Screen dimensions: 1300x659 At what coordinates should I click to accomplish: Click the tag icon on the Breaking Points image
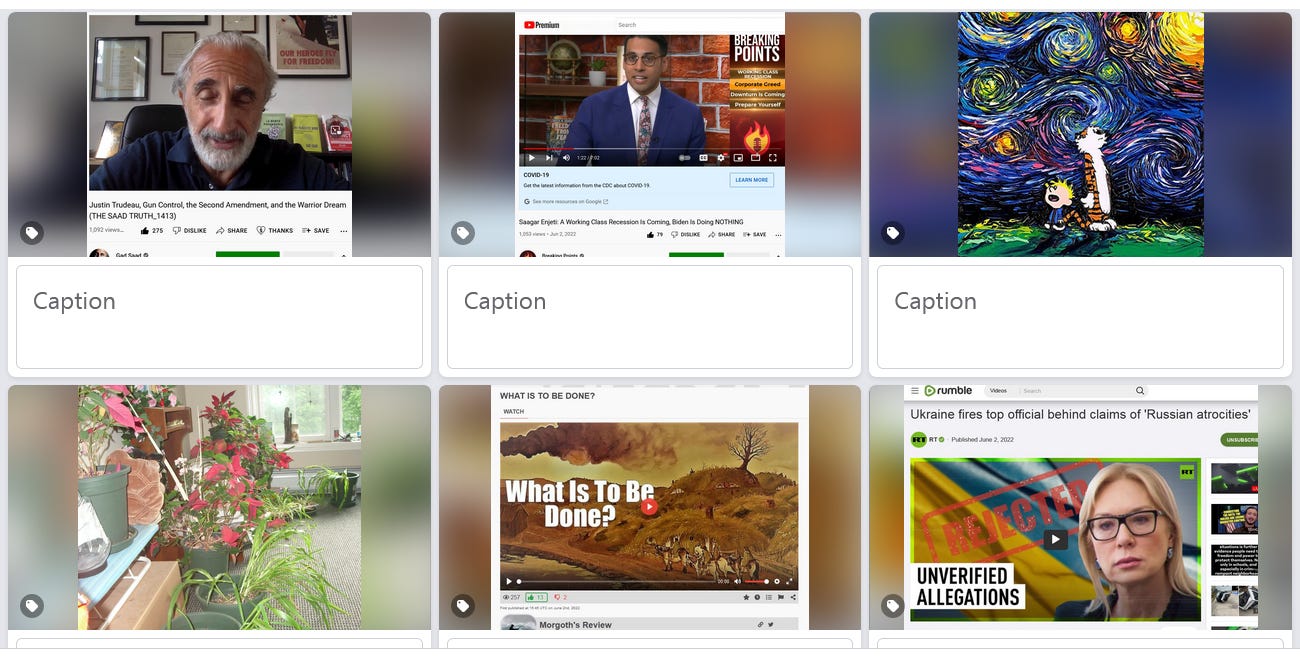click(462, 233)
